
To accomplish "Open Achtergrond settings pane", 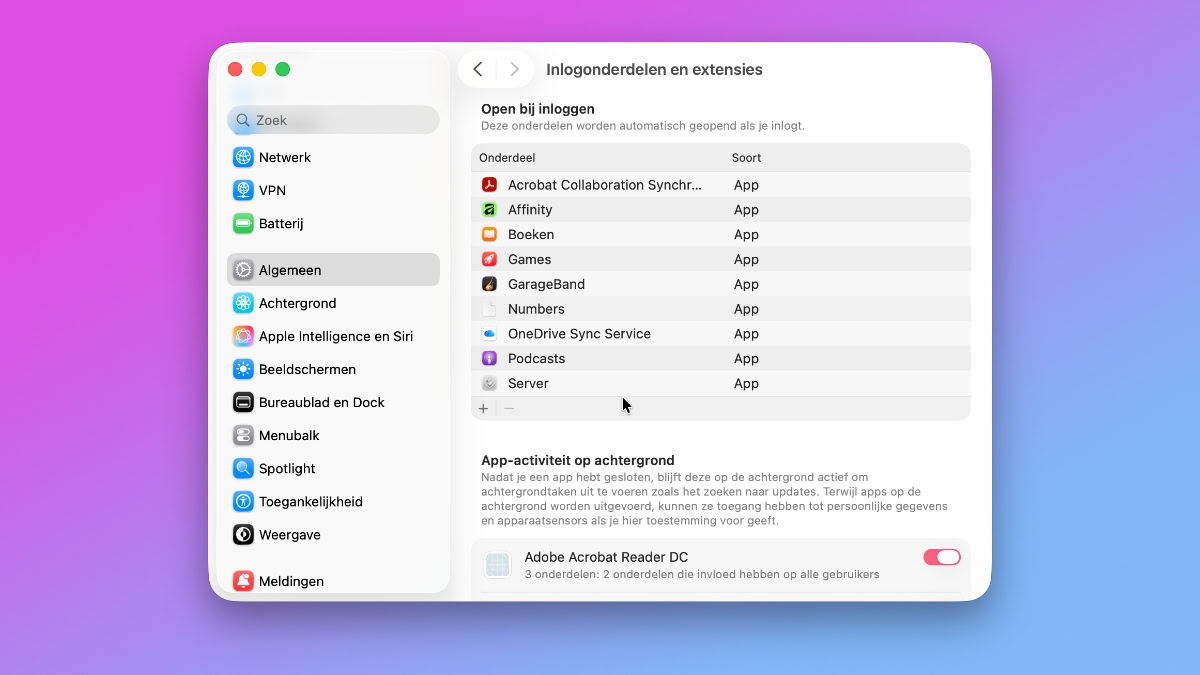I will tap(333, 303).
